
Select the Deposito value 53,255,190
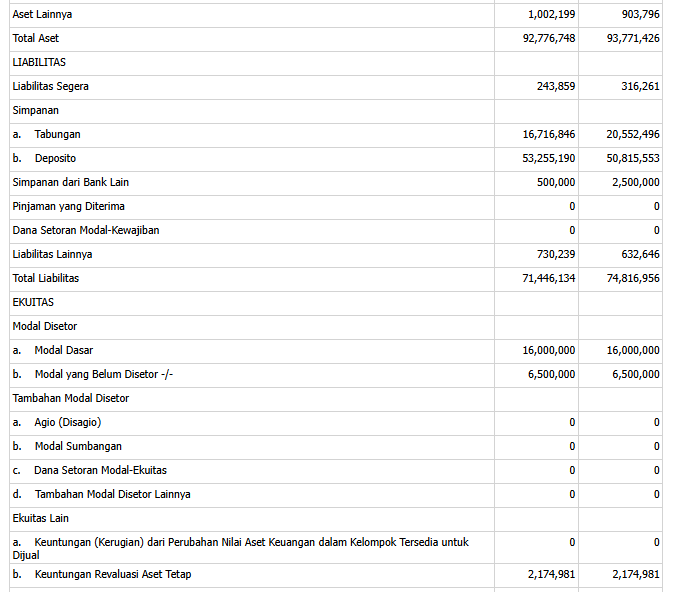(x=548, y=158)
